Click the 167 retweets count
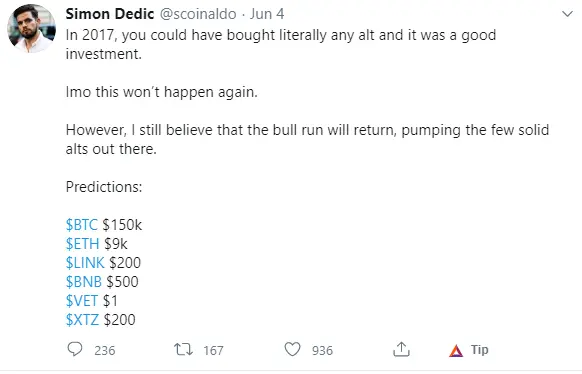This screenshot has height=374, width=582. click(213, 350)
